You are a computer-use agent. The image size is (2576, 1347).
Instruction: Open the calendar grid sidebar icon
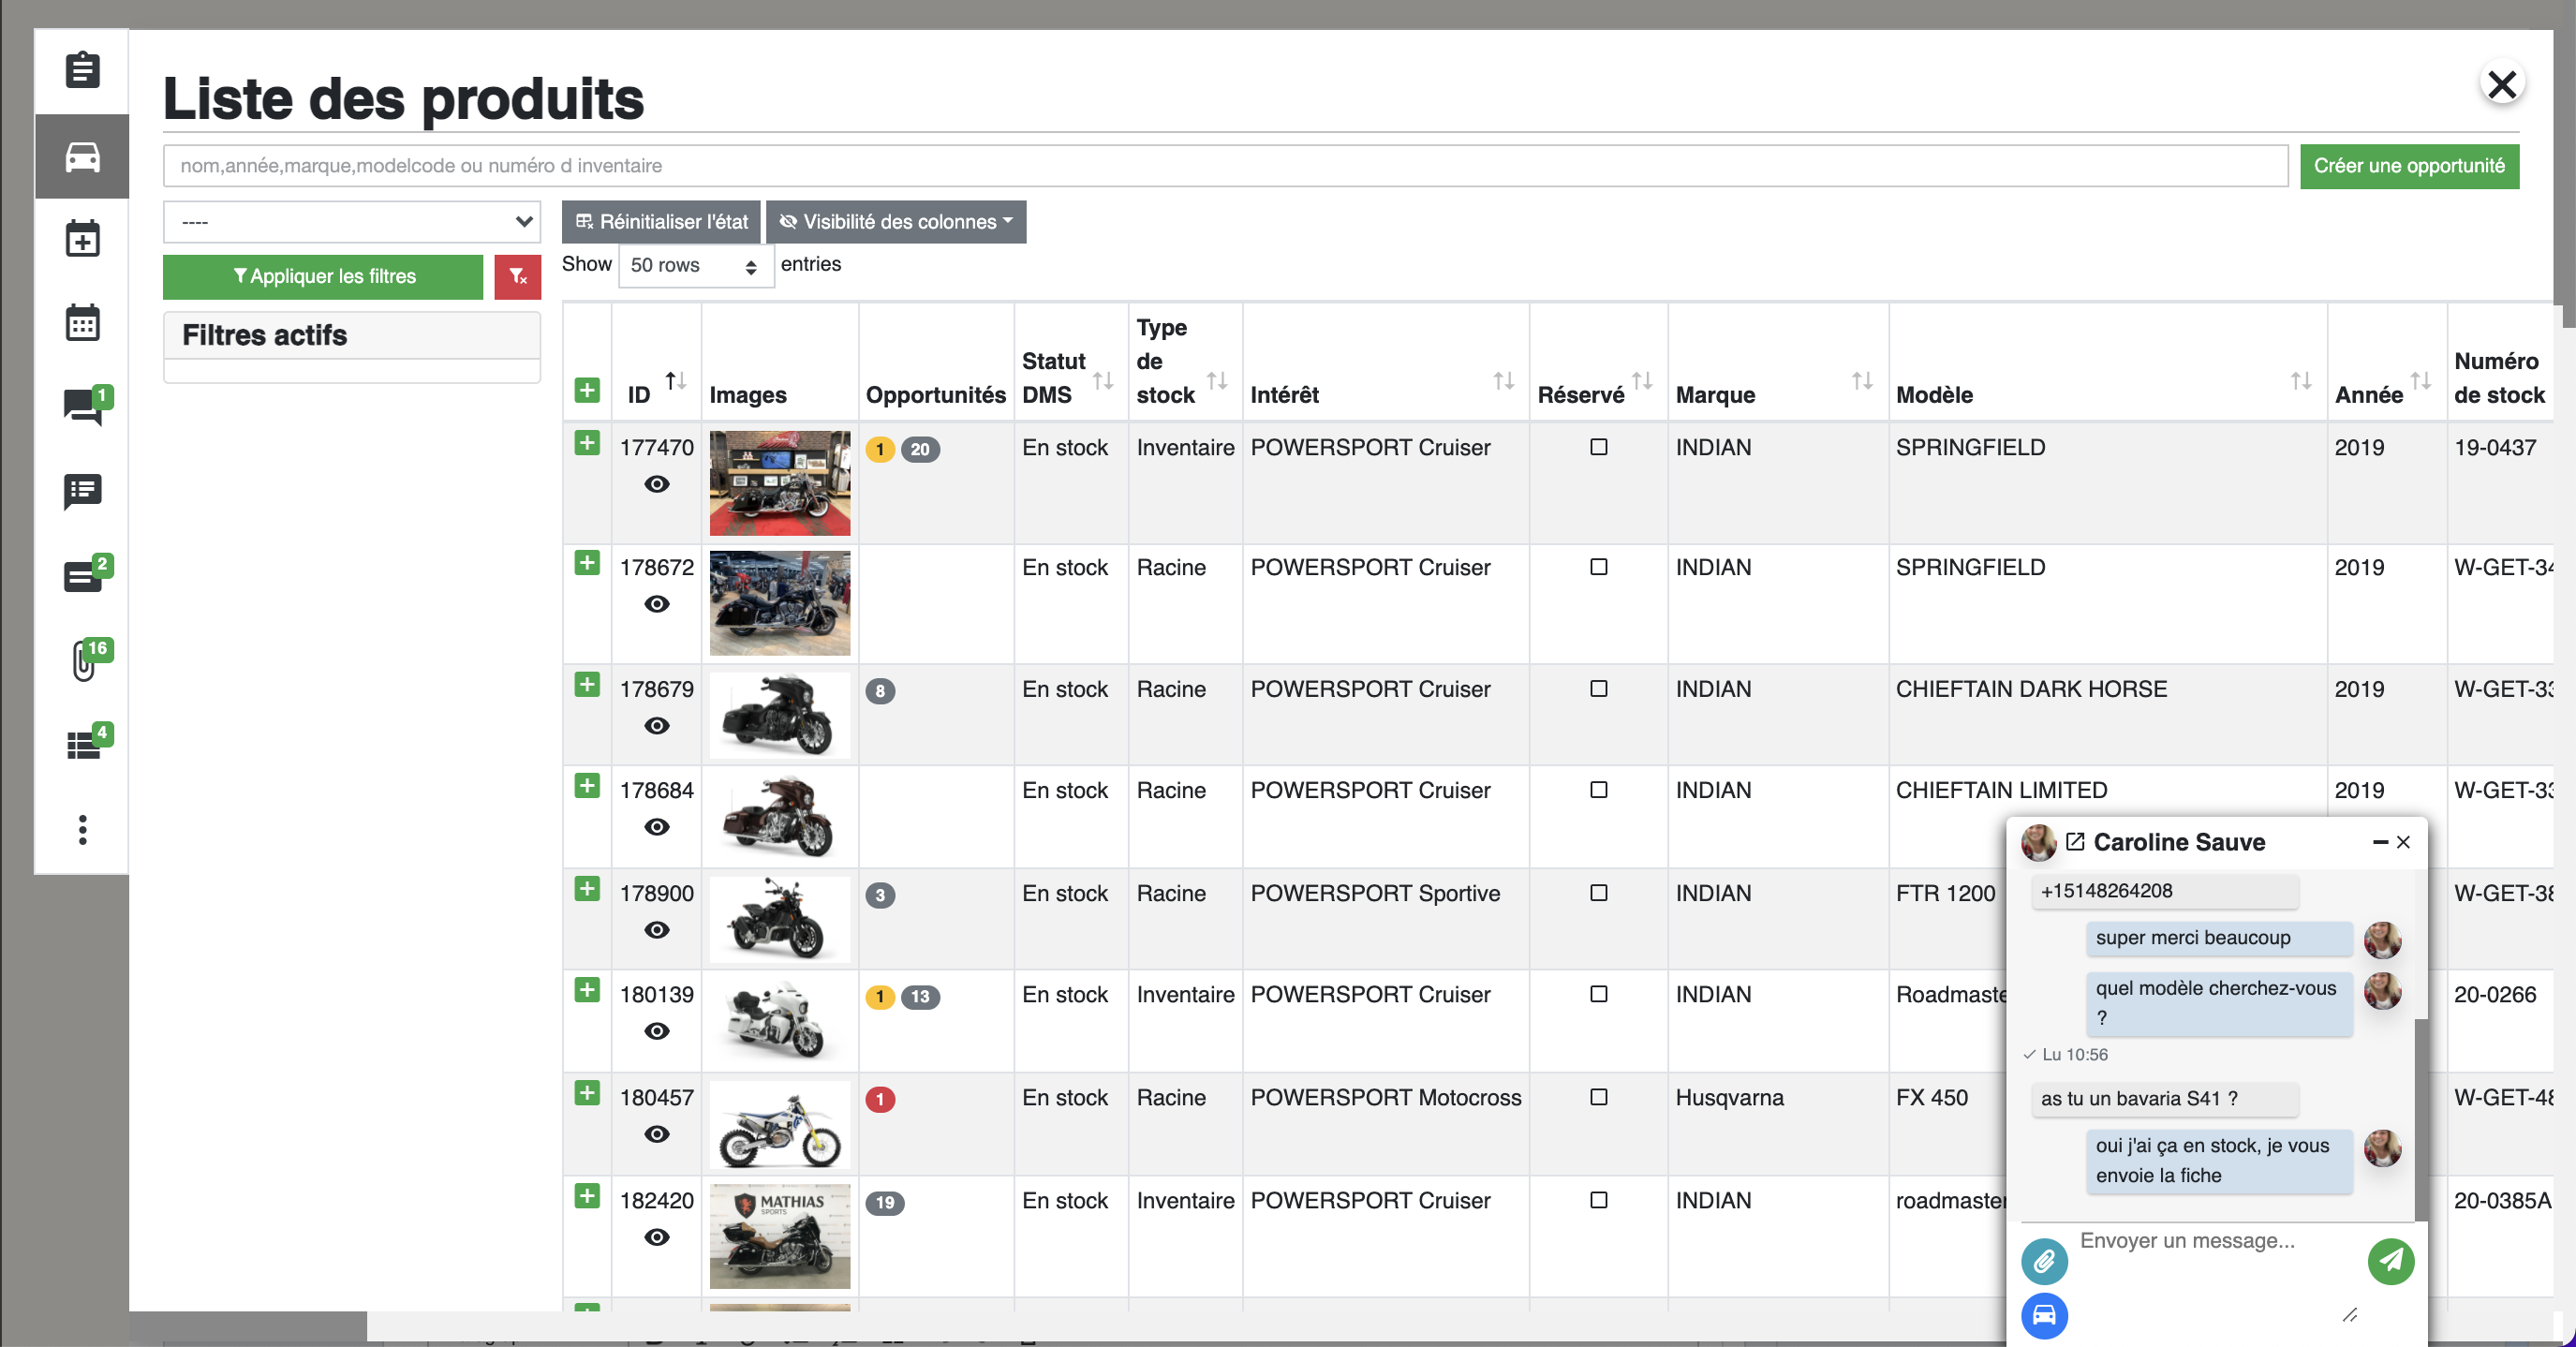[x=82, y=323]
